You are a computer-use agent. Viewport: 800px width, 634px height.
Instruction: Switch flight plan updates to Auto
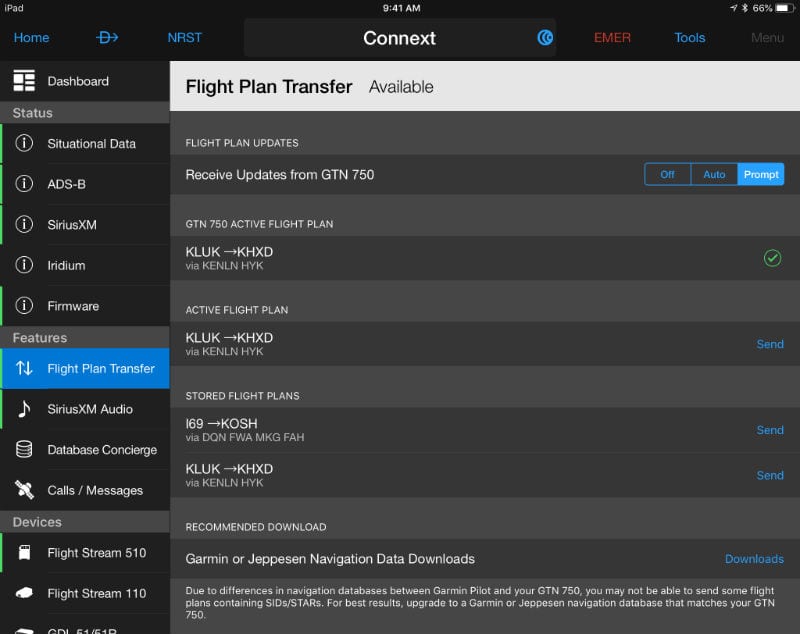click(x=714, y=174)
